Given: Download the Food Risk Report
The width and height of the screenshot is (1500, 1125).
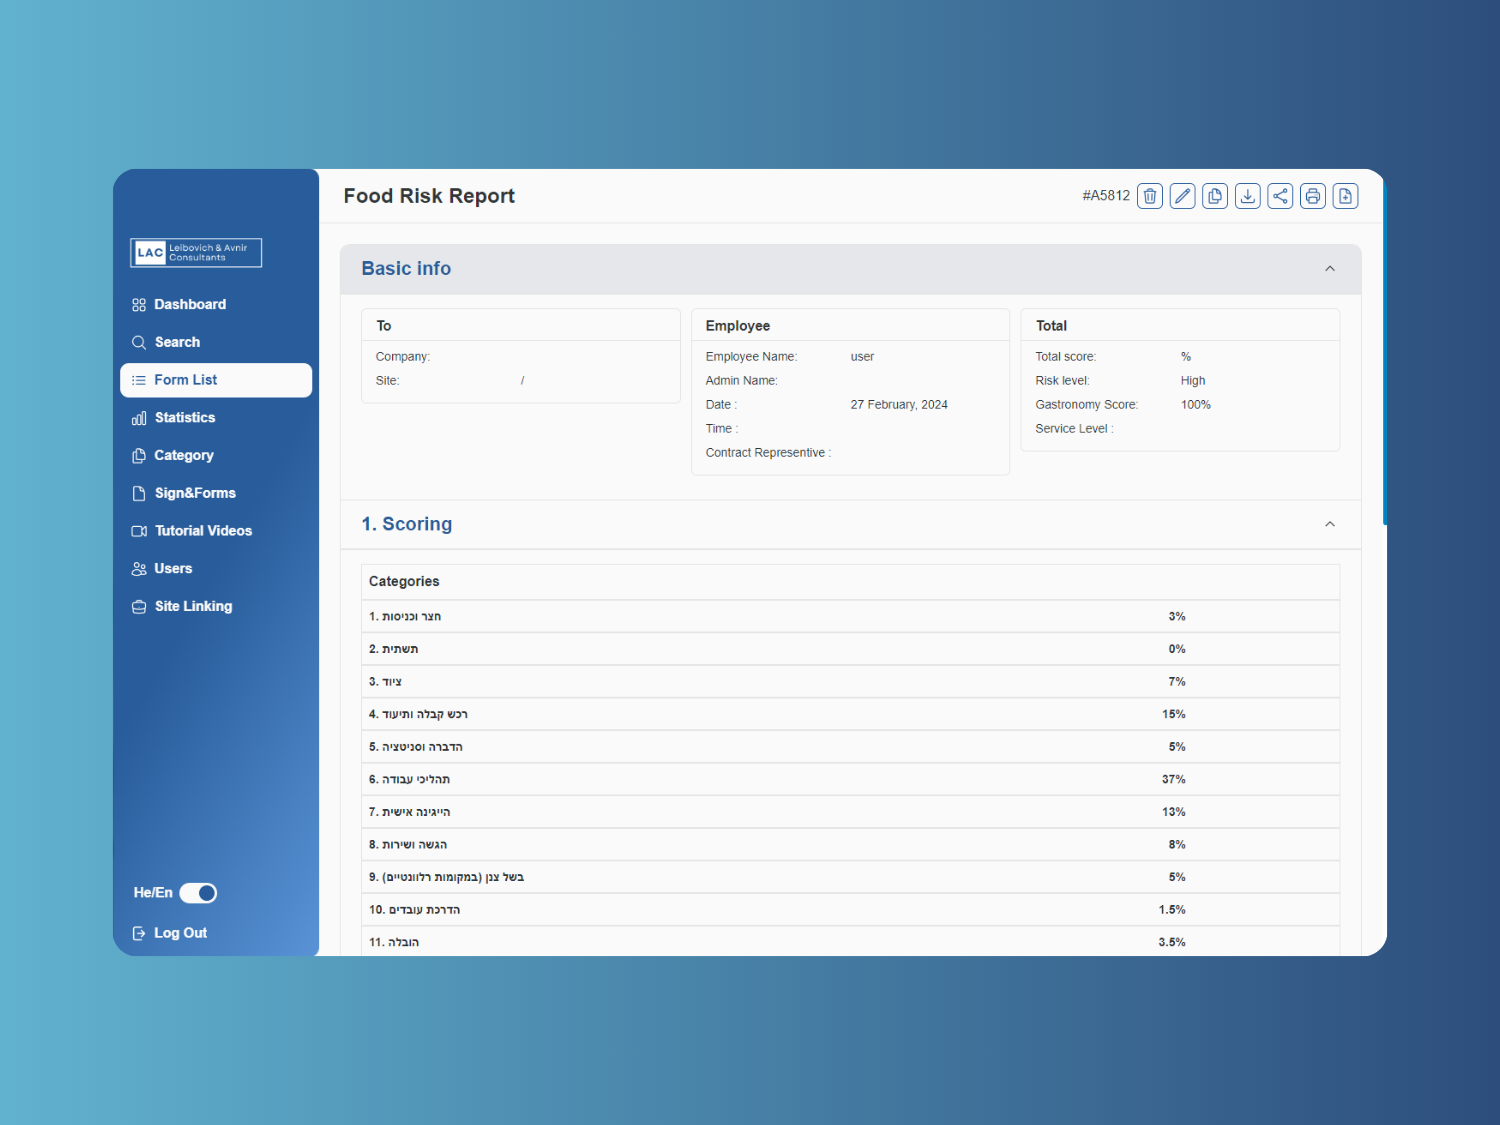Looking at the screenshot, I should (x=1247, y=195).
